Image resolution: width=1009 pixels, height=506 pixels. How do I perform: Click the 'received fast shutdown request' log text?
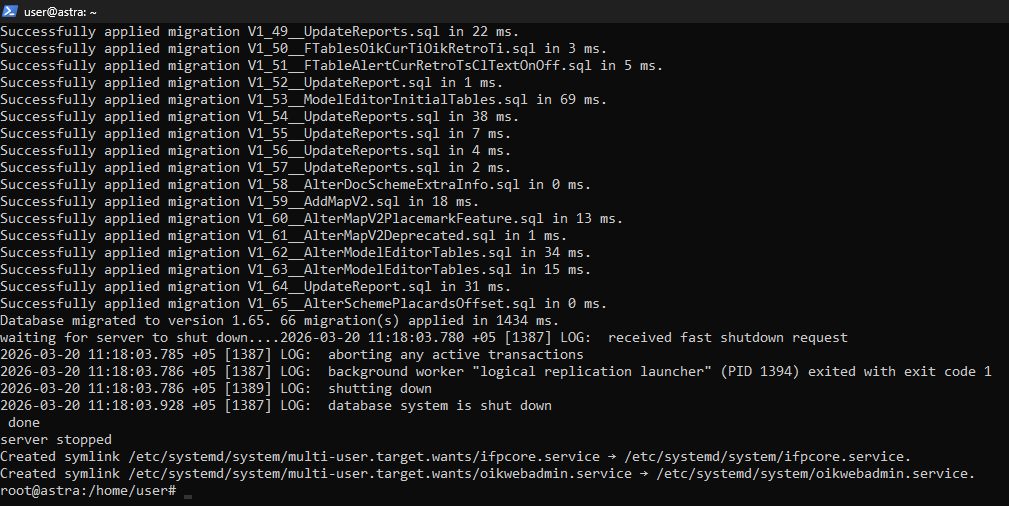pyautogui.click(x=727, y=338)
